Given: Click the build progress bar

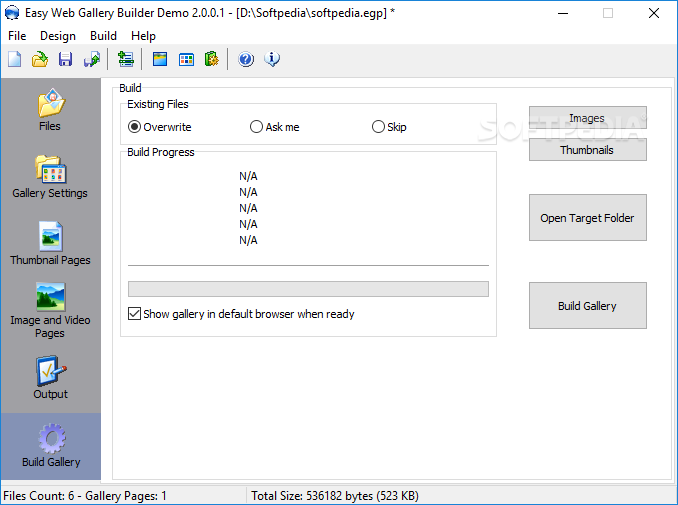Looking at the screenshot, I should click(x=308, y=289).
